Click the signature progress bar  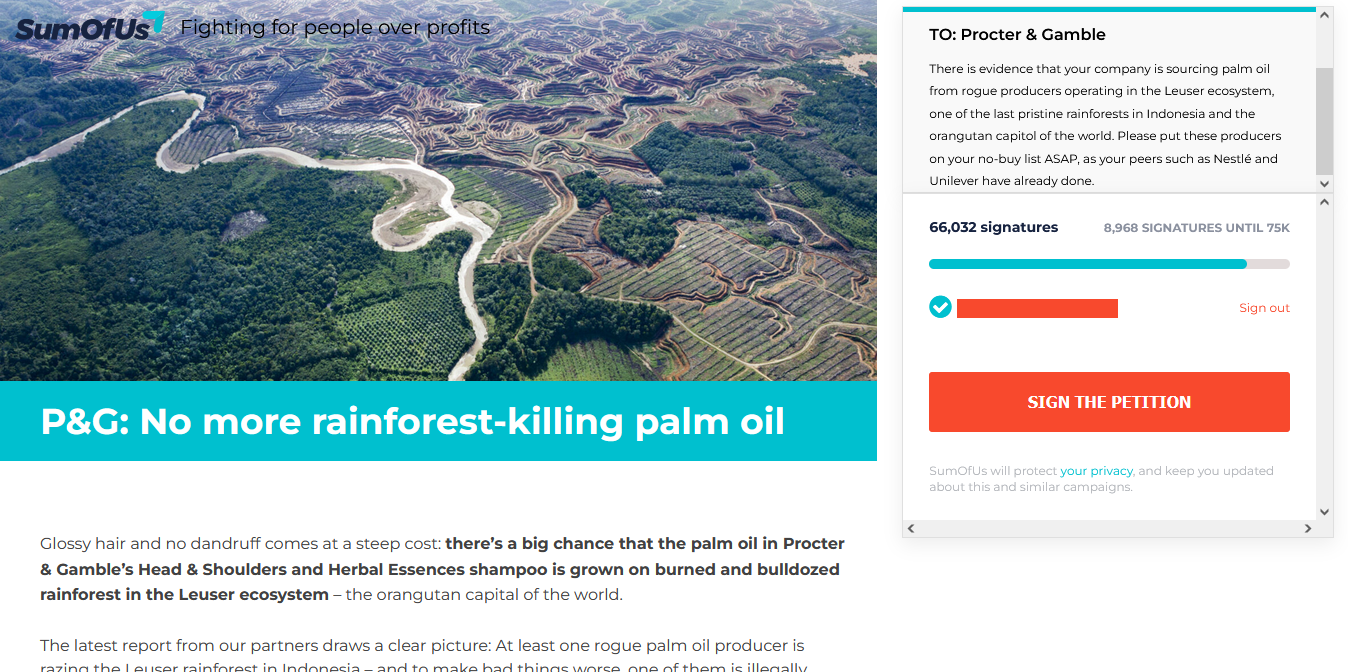(1108, 264)
